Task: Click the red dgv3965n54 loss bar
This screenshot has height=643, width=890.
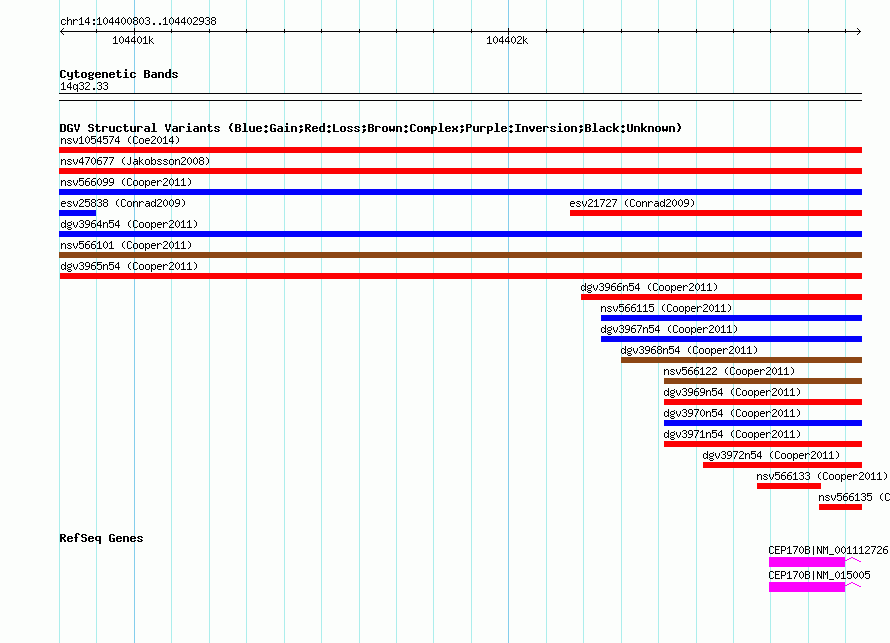Action: [460, 276]
